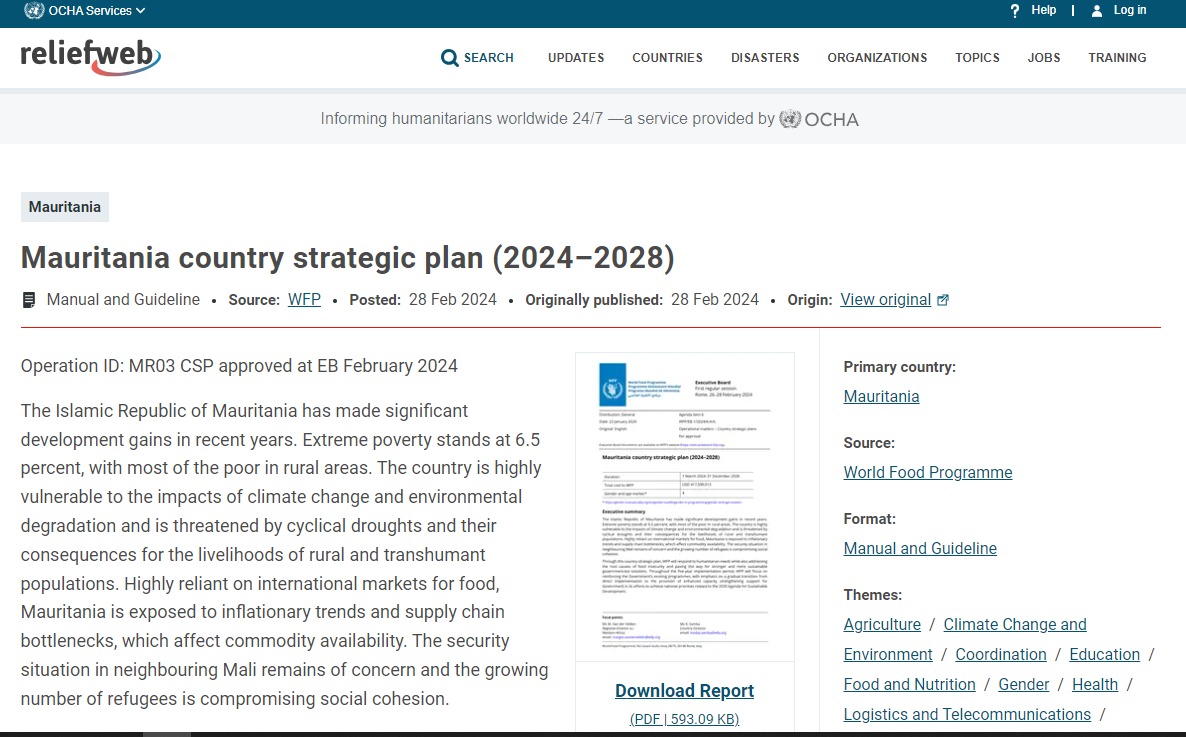Click the Primary country: label
Image resolution: width=1186 pixels, height=737 pixels.
[x=899, y=367]
